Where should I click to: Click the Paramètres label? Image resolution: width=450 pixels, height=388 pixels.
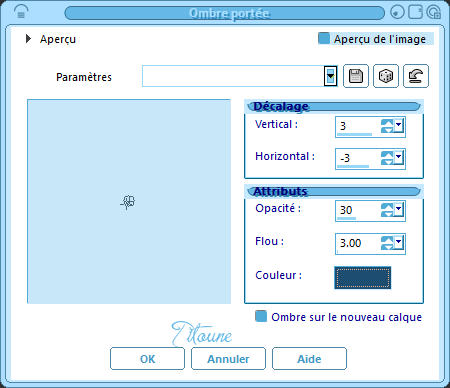coord(84,77)
